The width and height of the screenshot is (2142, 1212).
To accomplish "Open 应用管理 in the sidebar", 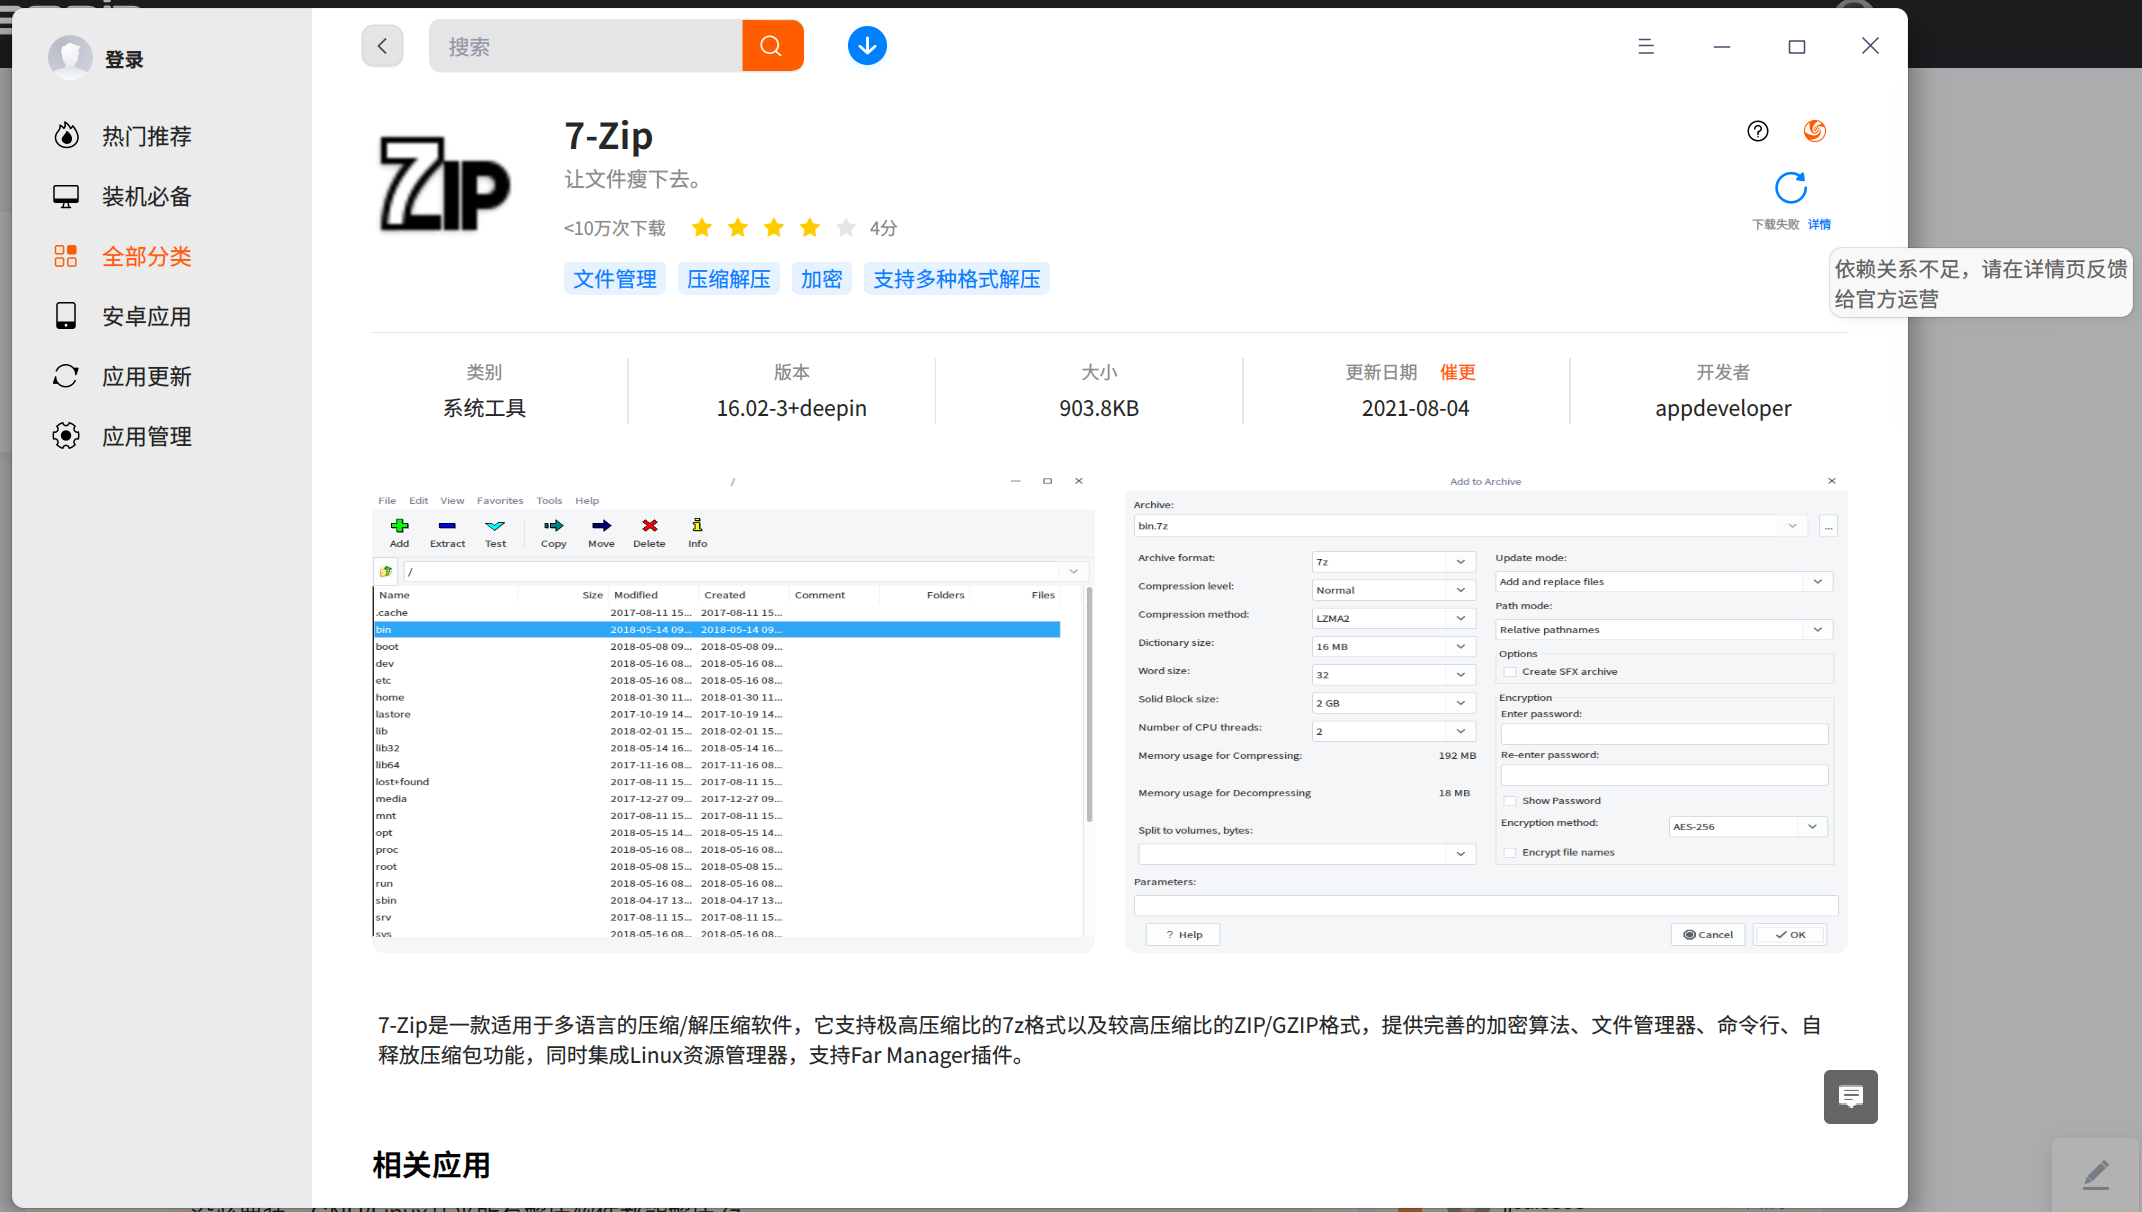I will [146, 437].
